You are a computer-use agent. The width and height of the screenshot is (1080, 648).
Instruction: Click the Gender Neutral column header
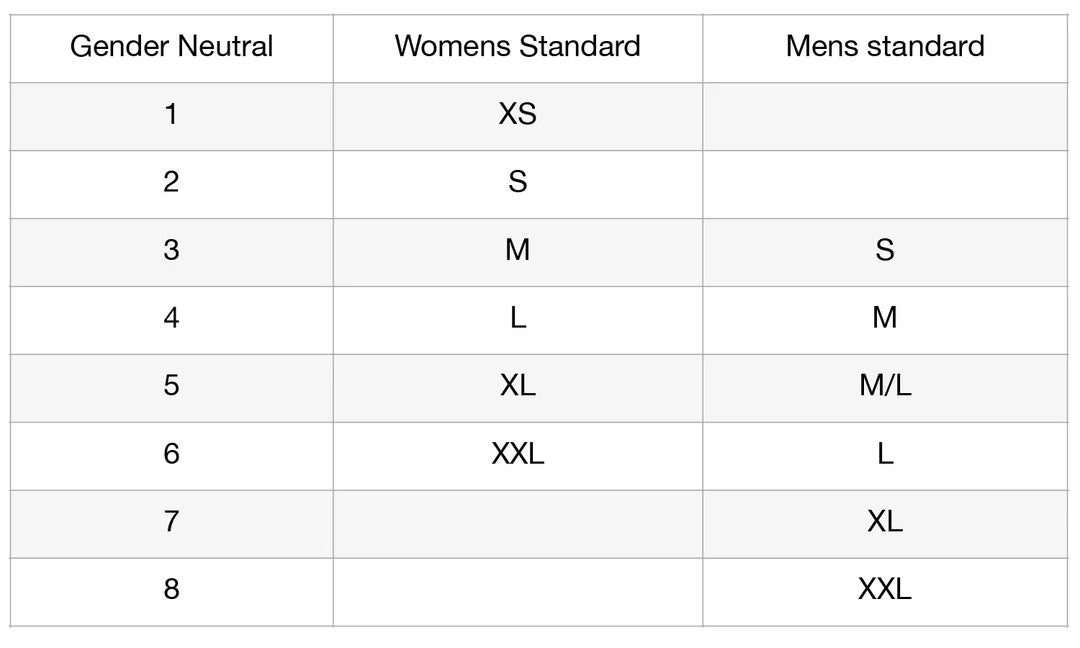click(171, 46)
